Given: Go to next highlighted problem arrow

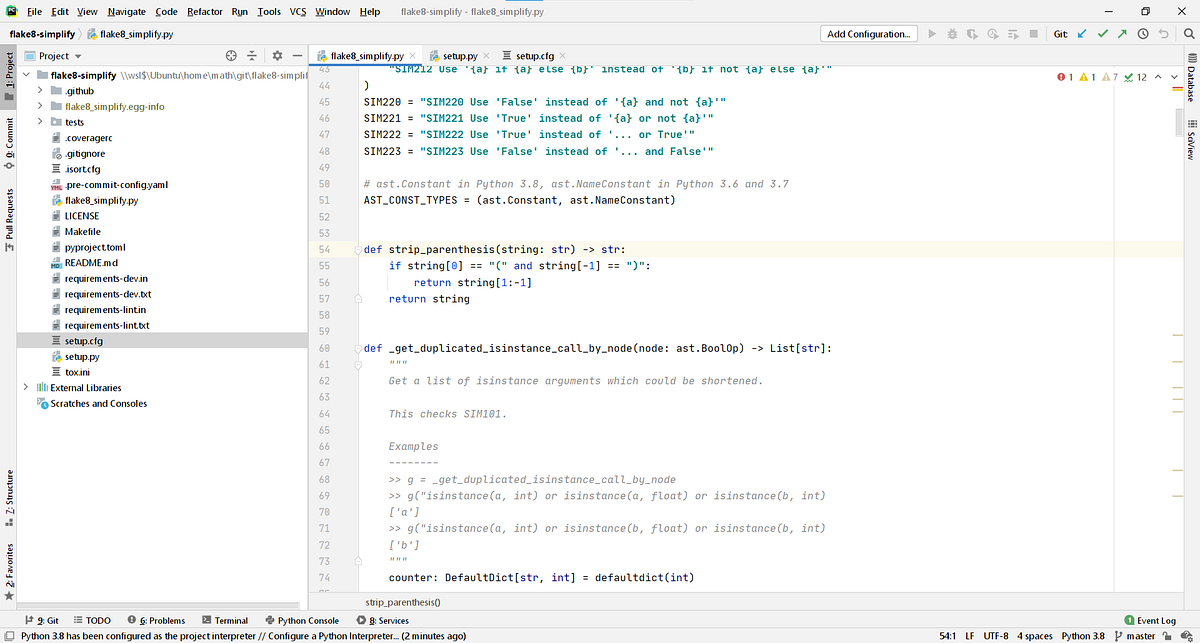Looking at the screenshot, I should tap(1174, 77).
